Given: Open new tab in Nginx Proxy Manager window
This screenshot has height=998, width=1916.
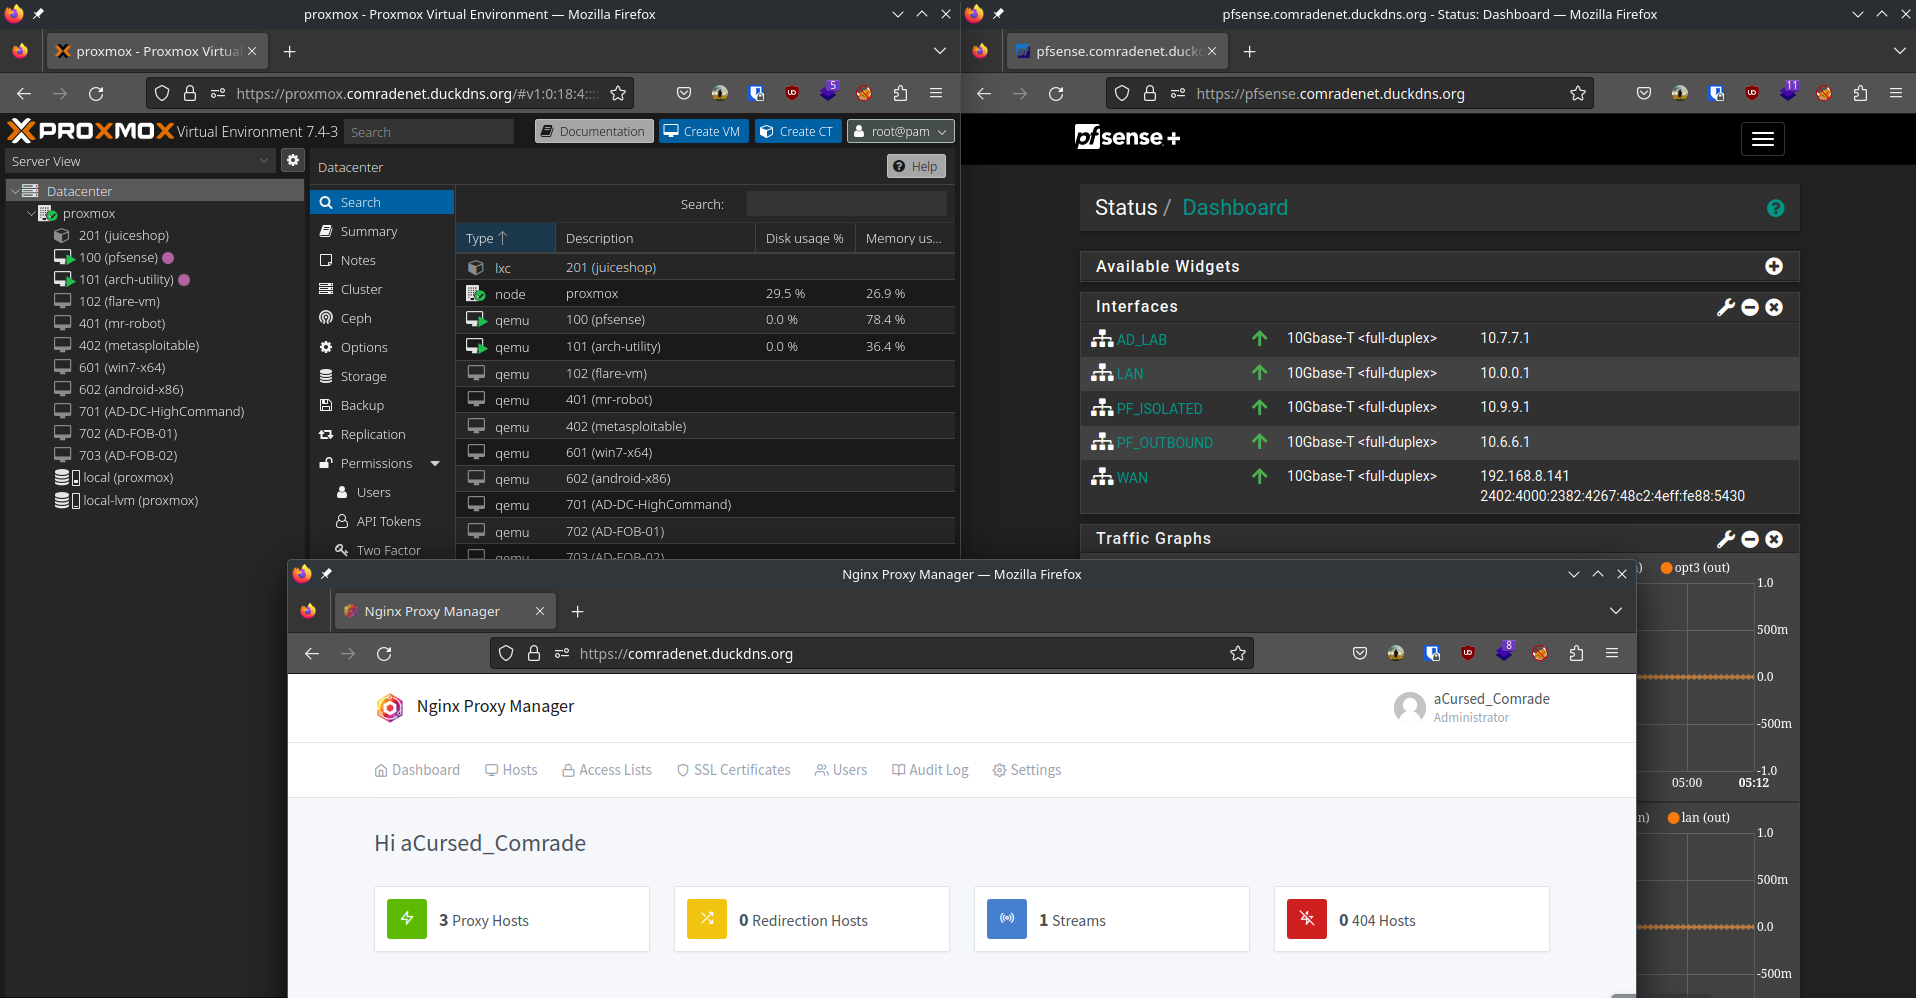Looking at the screenshot, I should click(577, 611).
